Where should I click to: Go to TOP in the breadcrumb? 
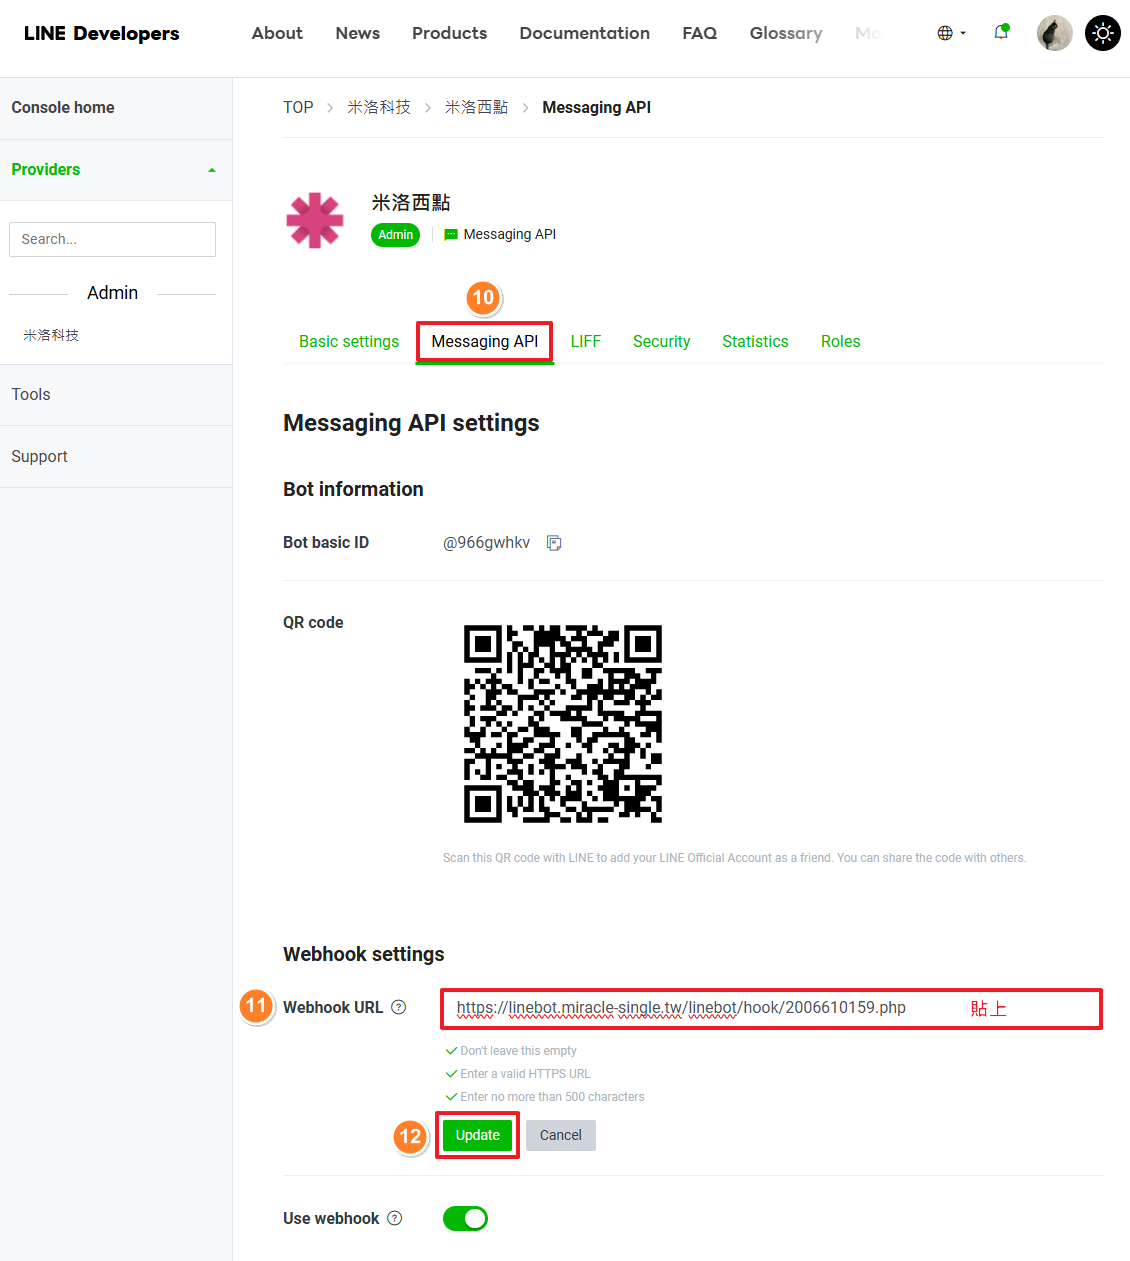pyautogui.click(x=298, y=107)
